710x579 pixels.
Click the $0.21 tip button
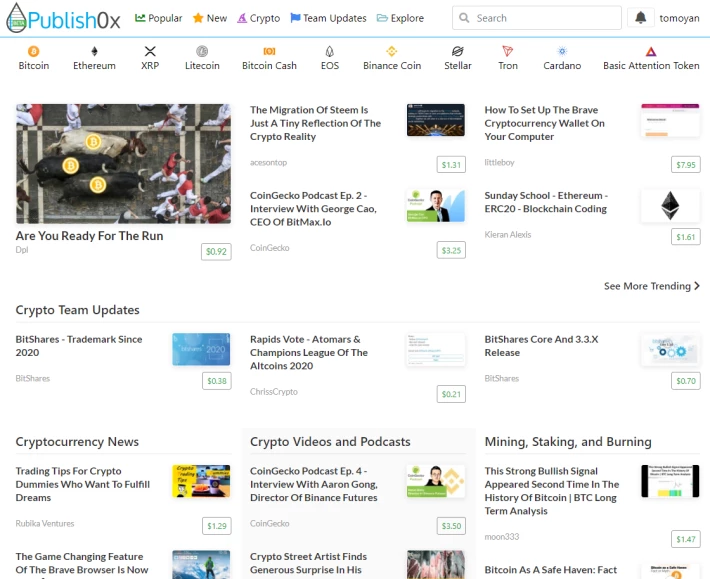pos(451,394)
